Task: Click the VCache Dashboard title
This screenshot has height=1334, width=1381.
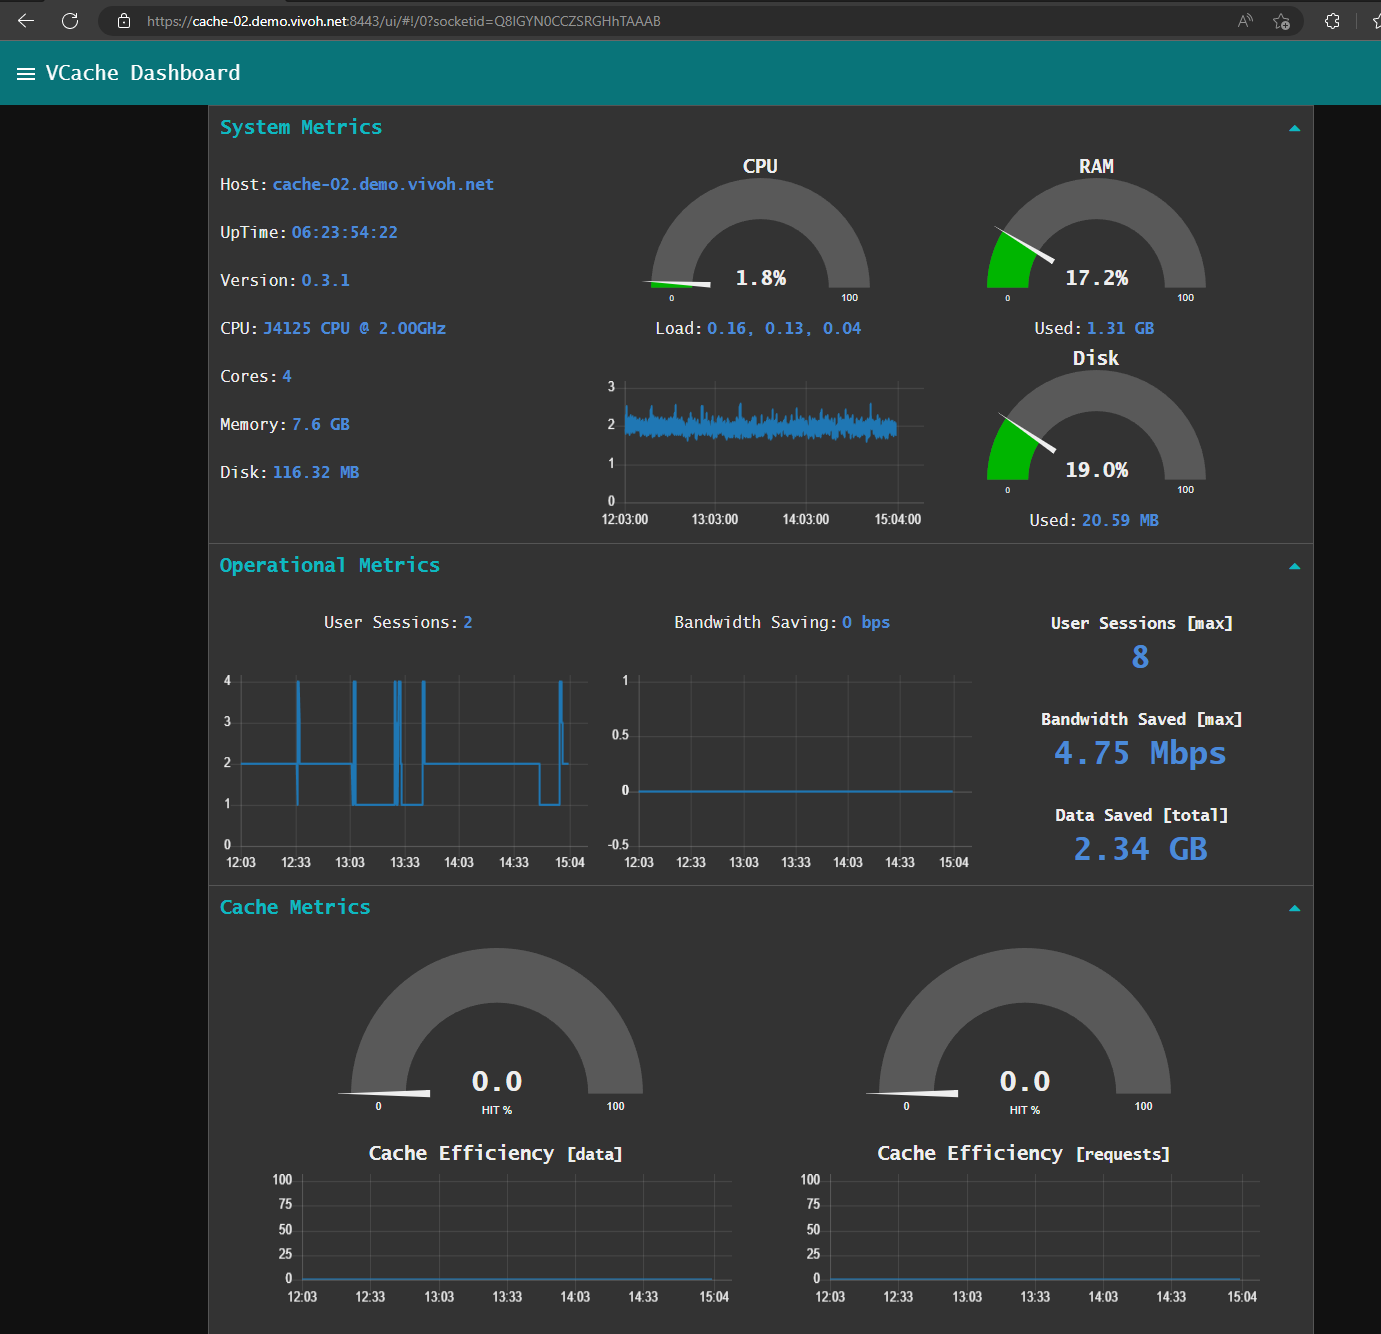Action: [x=142, y=72]
